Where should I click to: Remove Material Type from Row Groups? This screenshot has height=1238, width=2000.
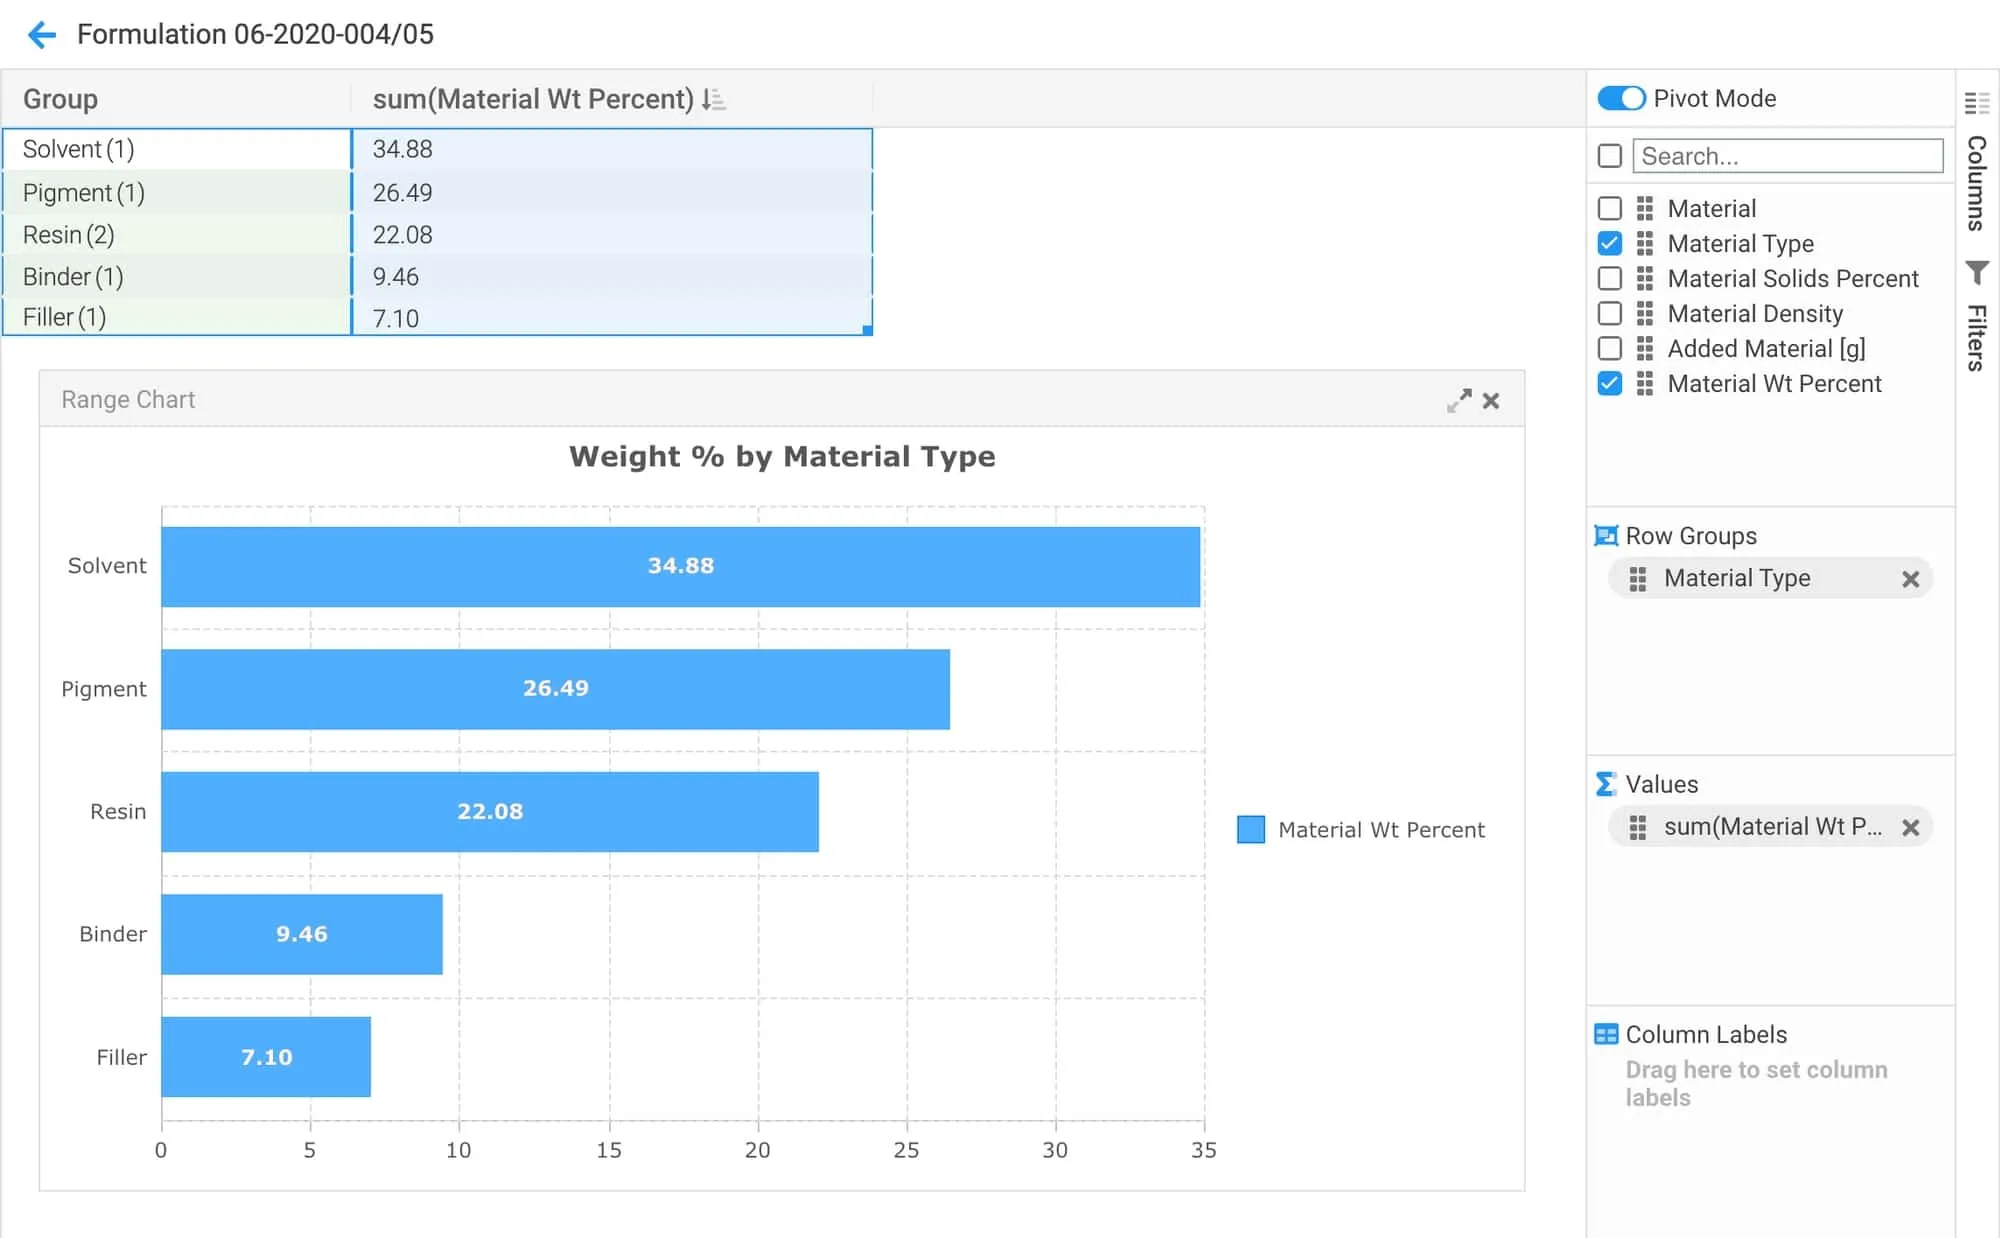1911,578
